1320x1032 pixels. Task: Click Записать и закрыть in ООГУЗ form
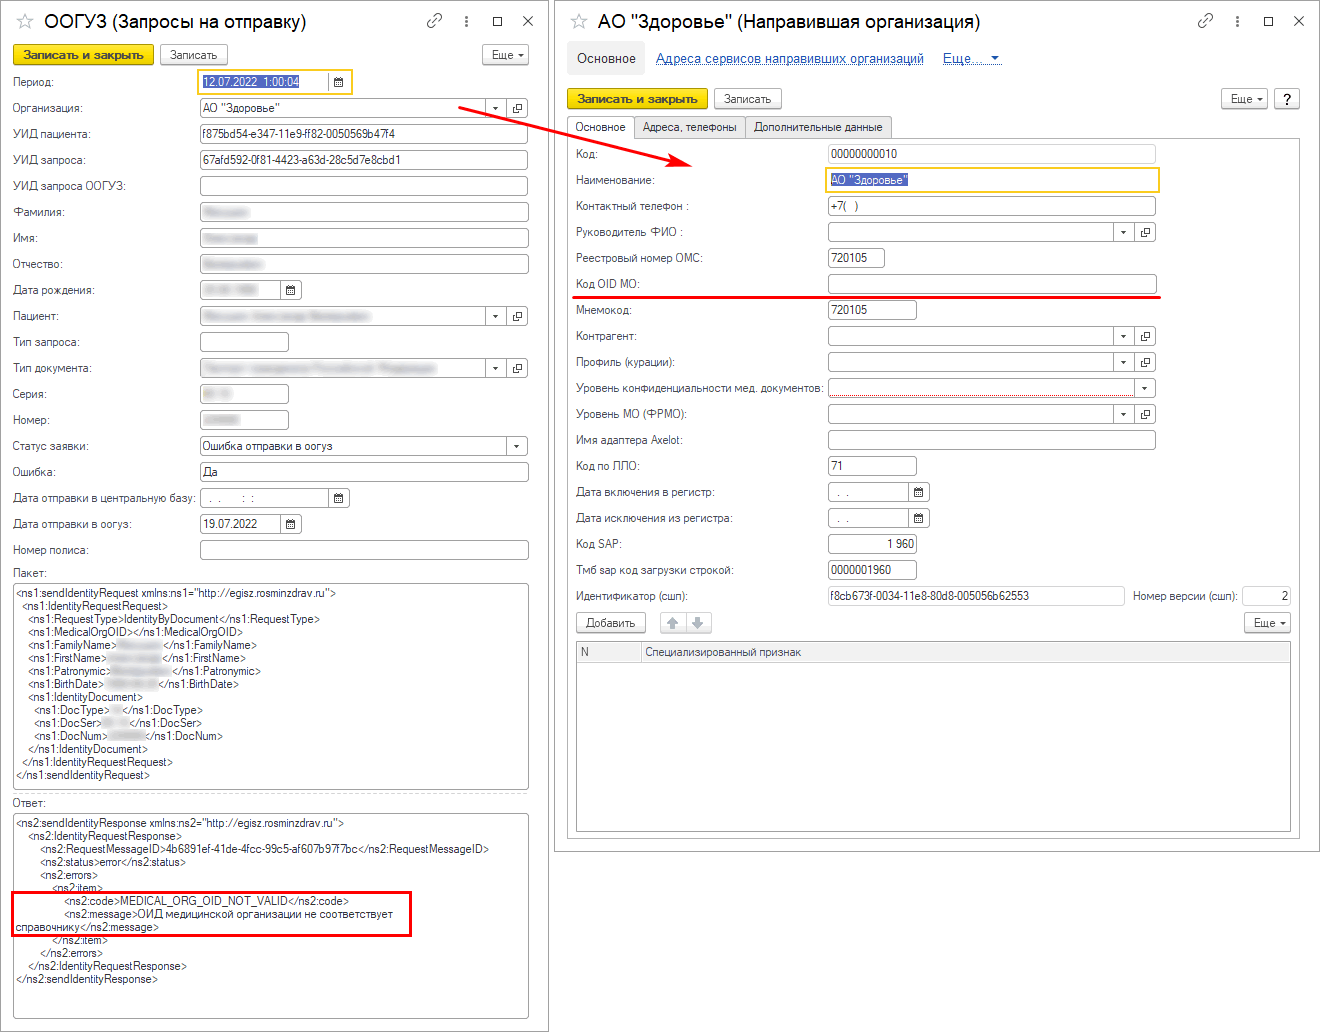tap(83, 55)
